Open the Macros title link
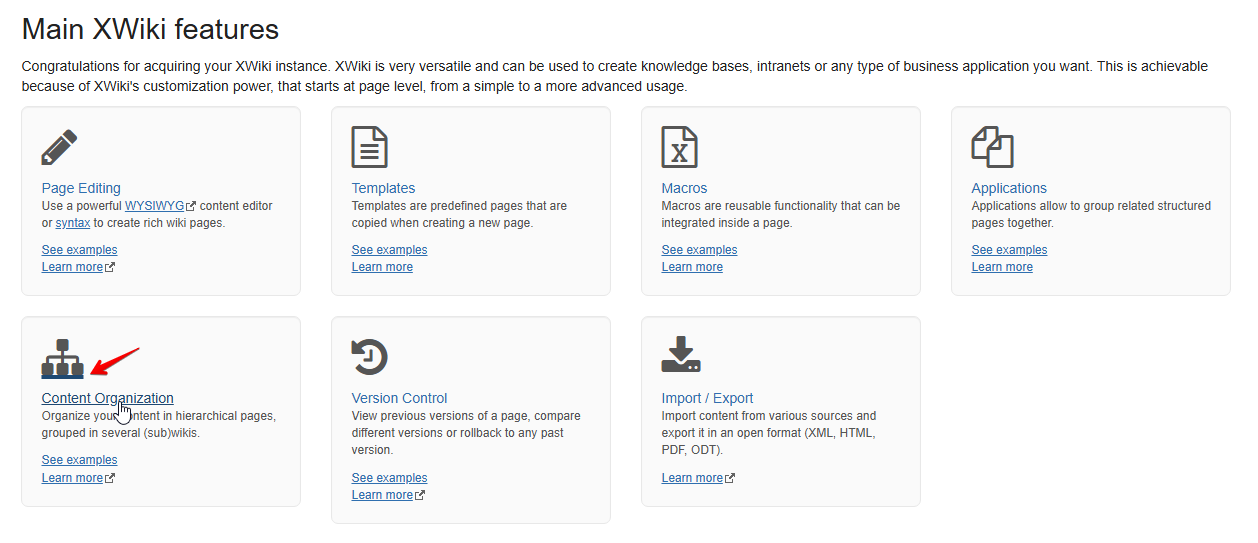Image resolution: width=1258 pixels, height=543 pixels. pyautogui.click(x=684, y=188)
